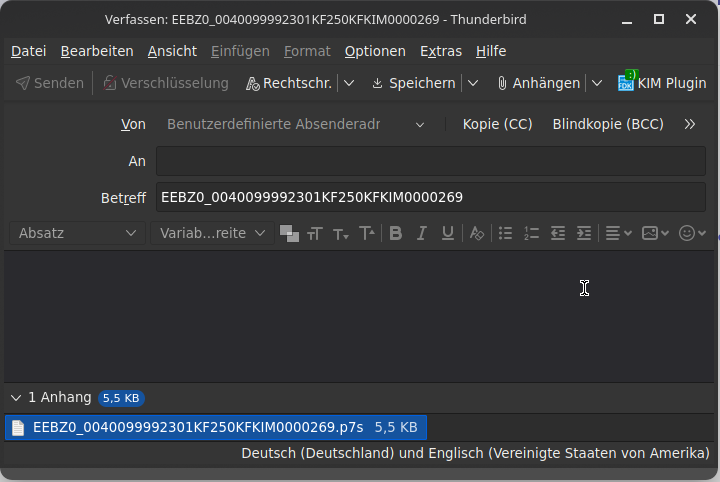This screenshot has height=482, width=720.
Task: Open the insert image dropdown
Action: (x=655, y=234)
